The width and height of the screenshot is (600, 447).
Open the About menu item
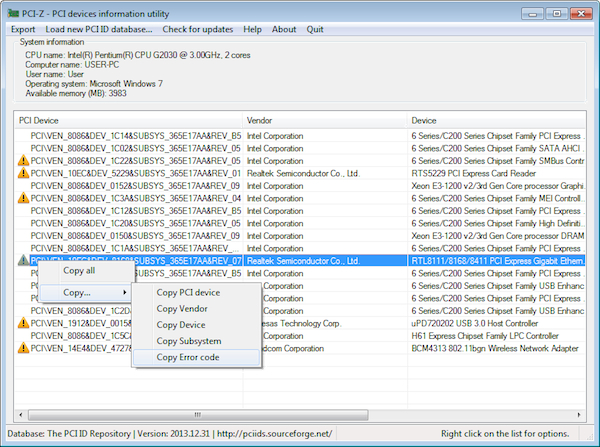[284, 29]
